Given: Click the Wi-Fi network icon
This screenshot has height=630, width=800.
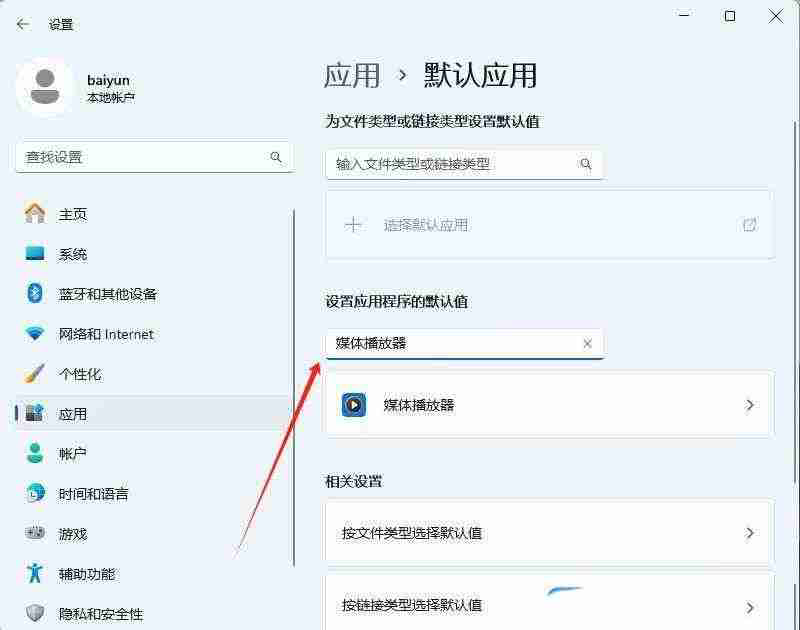Looking at the screenshot, I should (35, 334).
